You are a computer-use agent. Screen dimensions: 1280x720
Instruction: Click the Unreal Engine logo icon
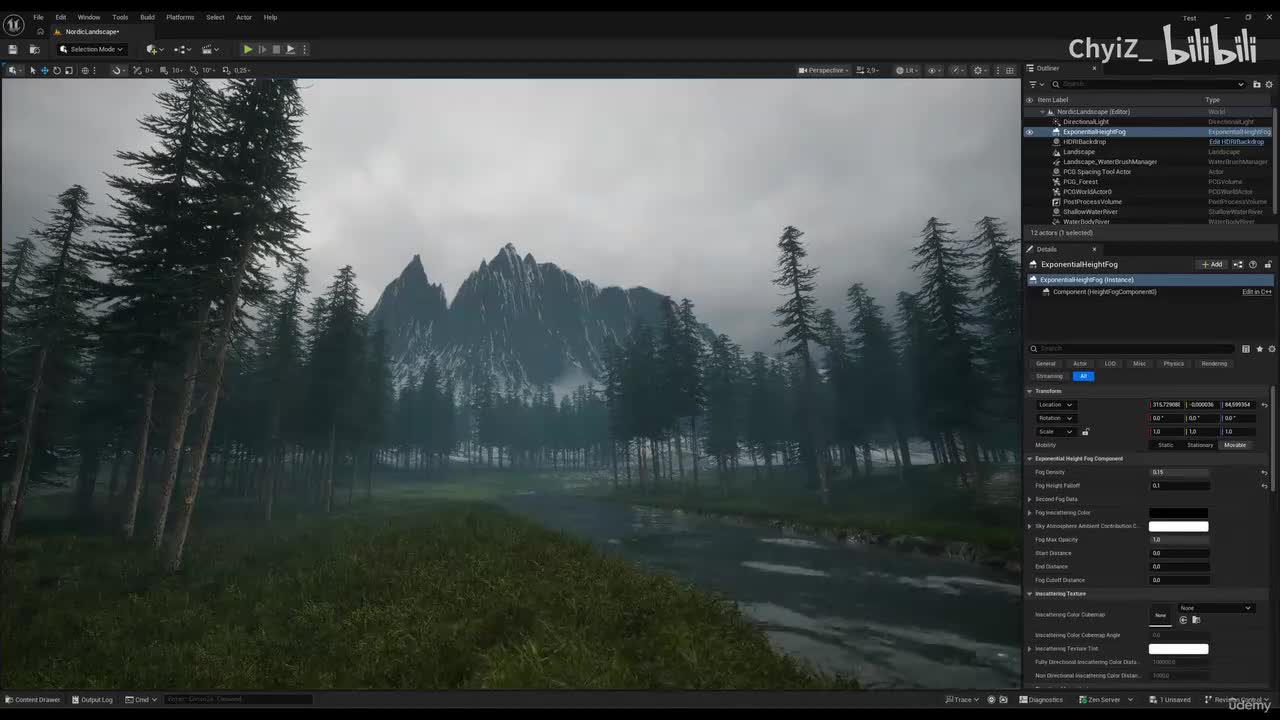click(x=13, y=24)
